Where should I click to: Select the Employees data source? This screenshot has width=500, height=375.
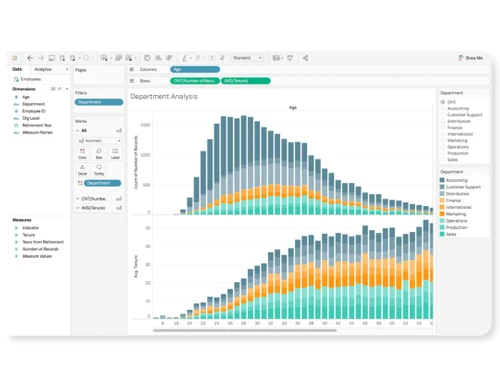(27, 79)
